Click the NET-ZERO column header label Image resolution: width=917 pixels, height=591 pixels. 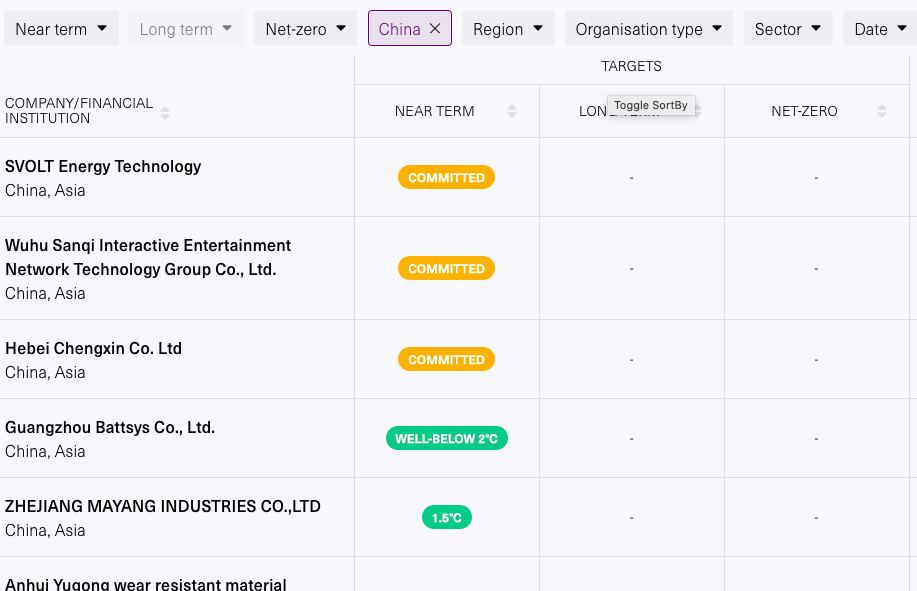(x=804, y=111)
